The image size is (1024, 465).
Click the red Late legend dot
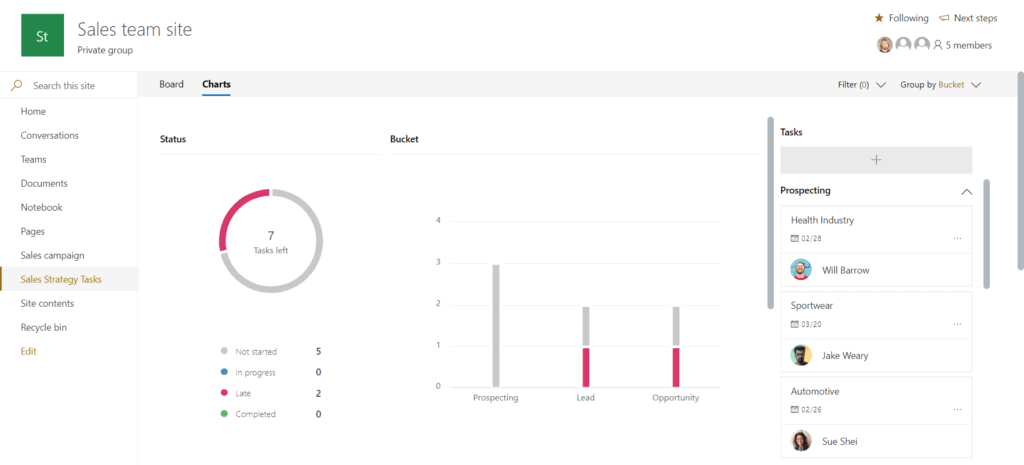[224, 393]
